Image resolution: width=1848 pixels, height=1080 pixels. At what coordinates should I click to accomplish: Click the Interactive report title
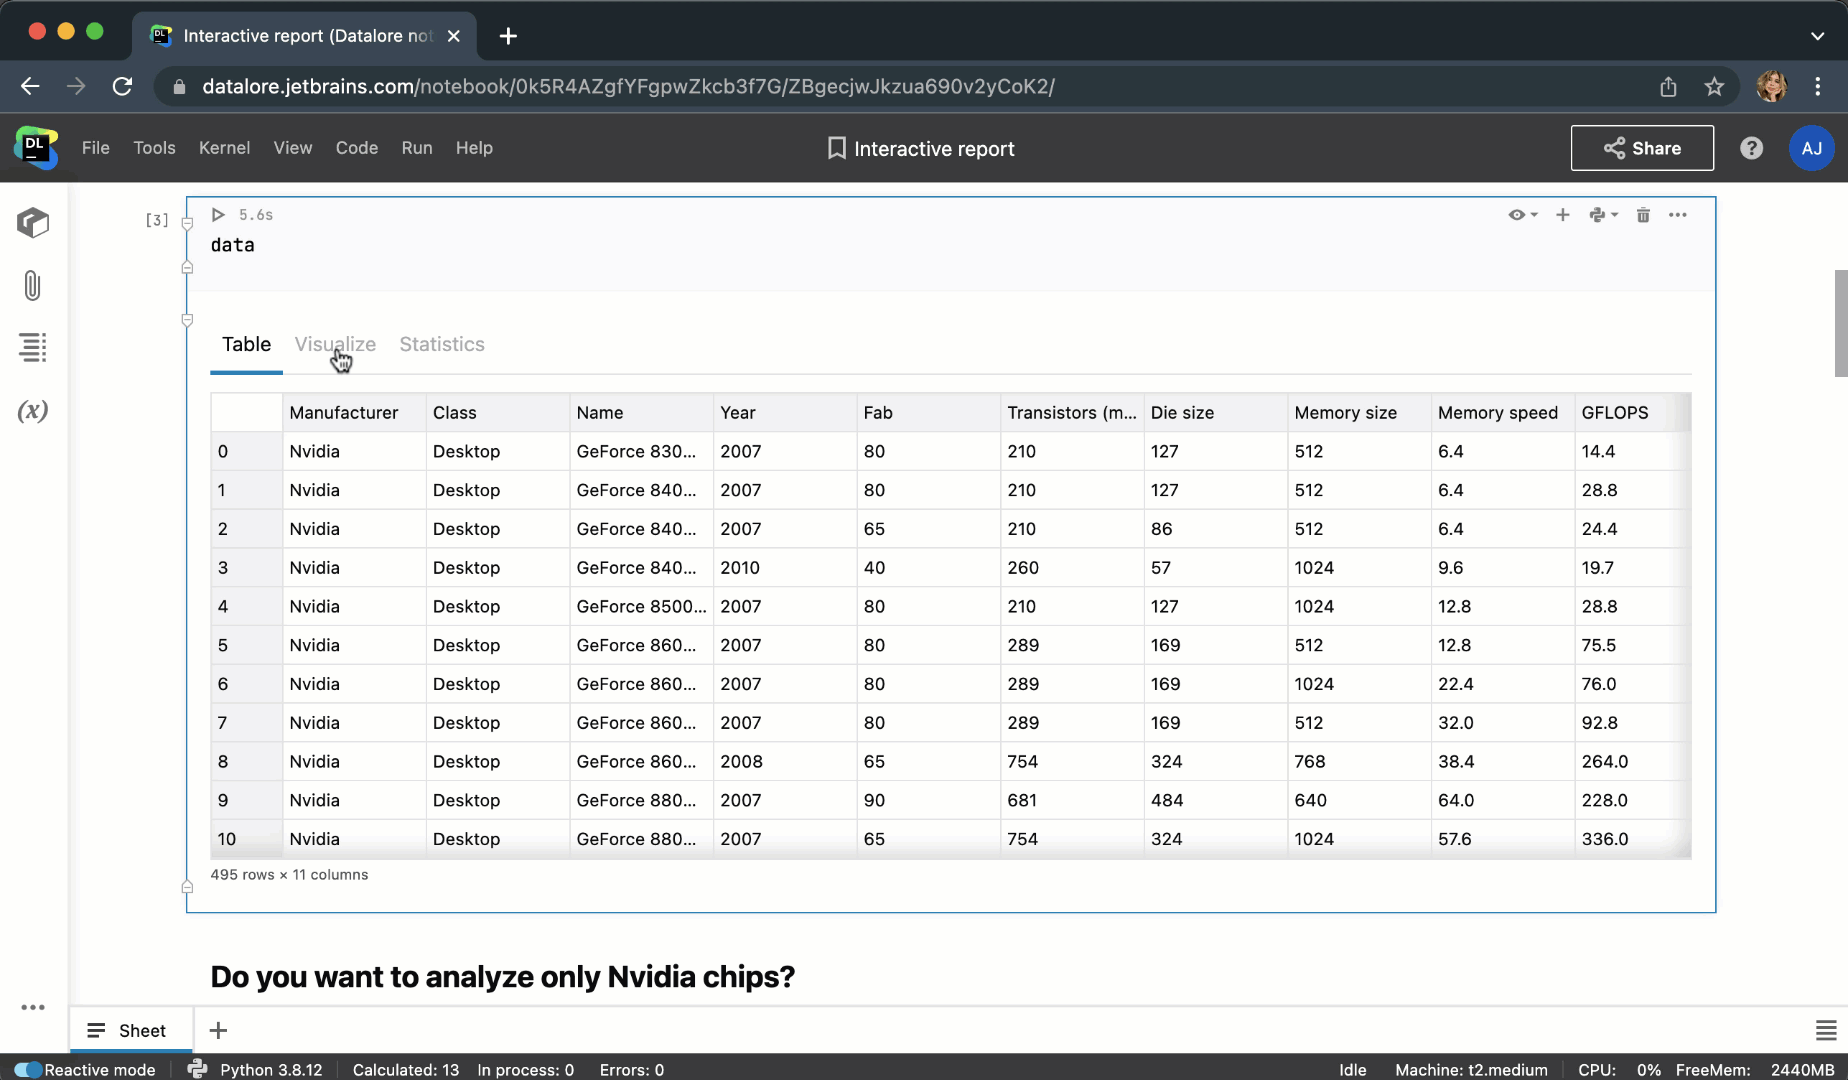tap(934, 149)
